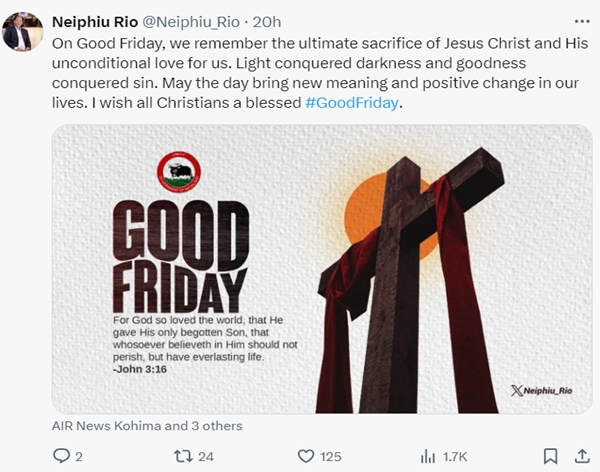The height and width of the screenshot is (472, 600).
Task: Click the tweet body text
Action: coord(320,73)
